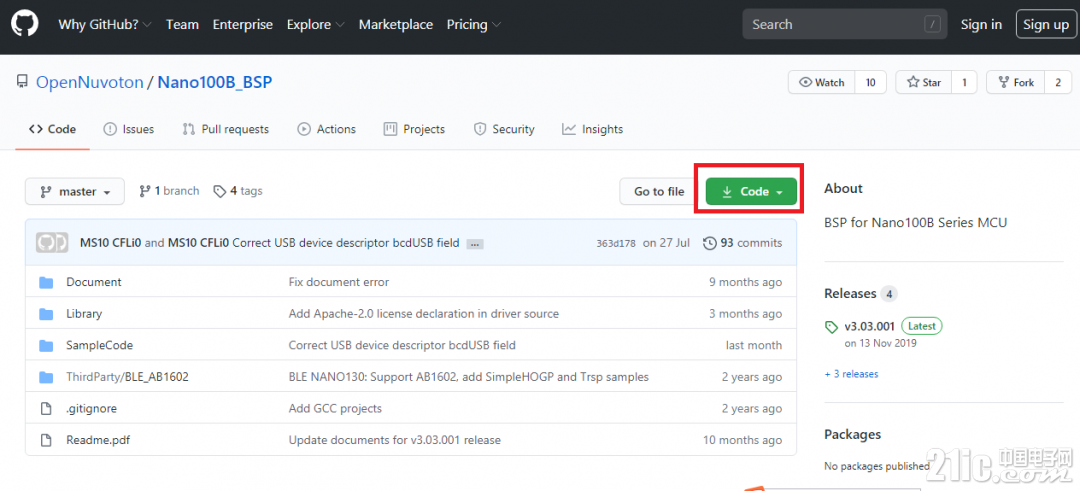Switch to the Pull requests tab
1080x491 pixels.
[226, 129]
